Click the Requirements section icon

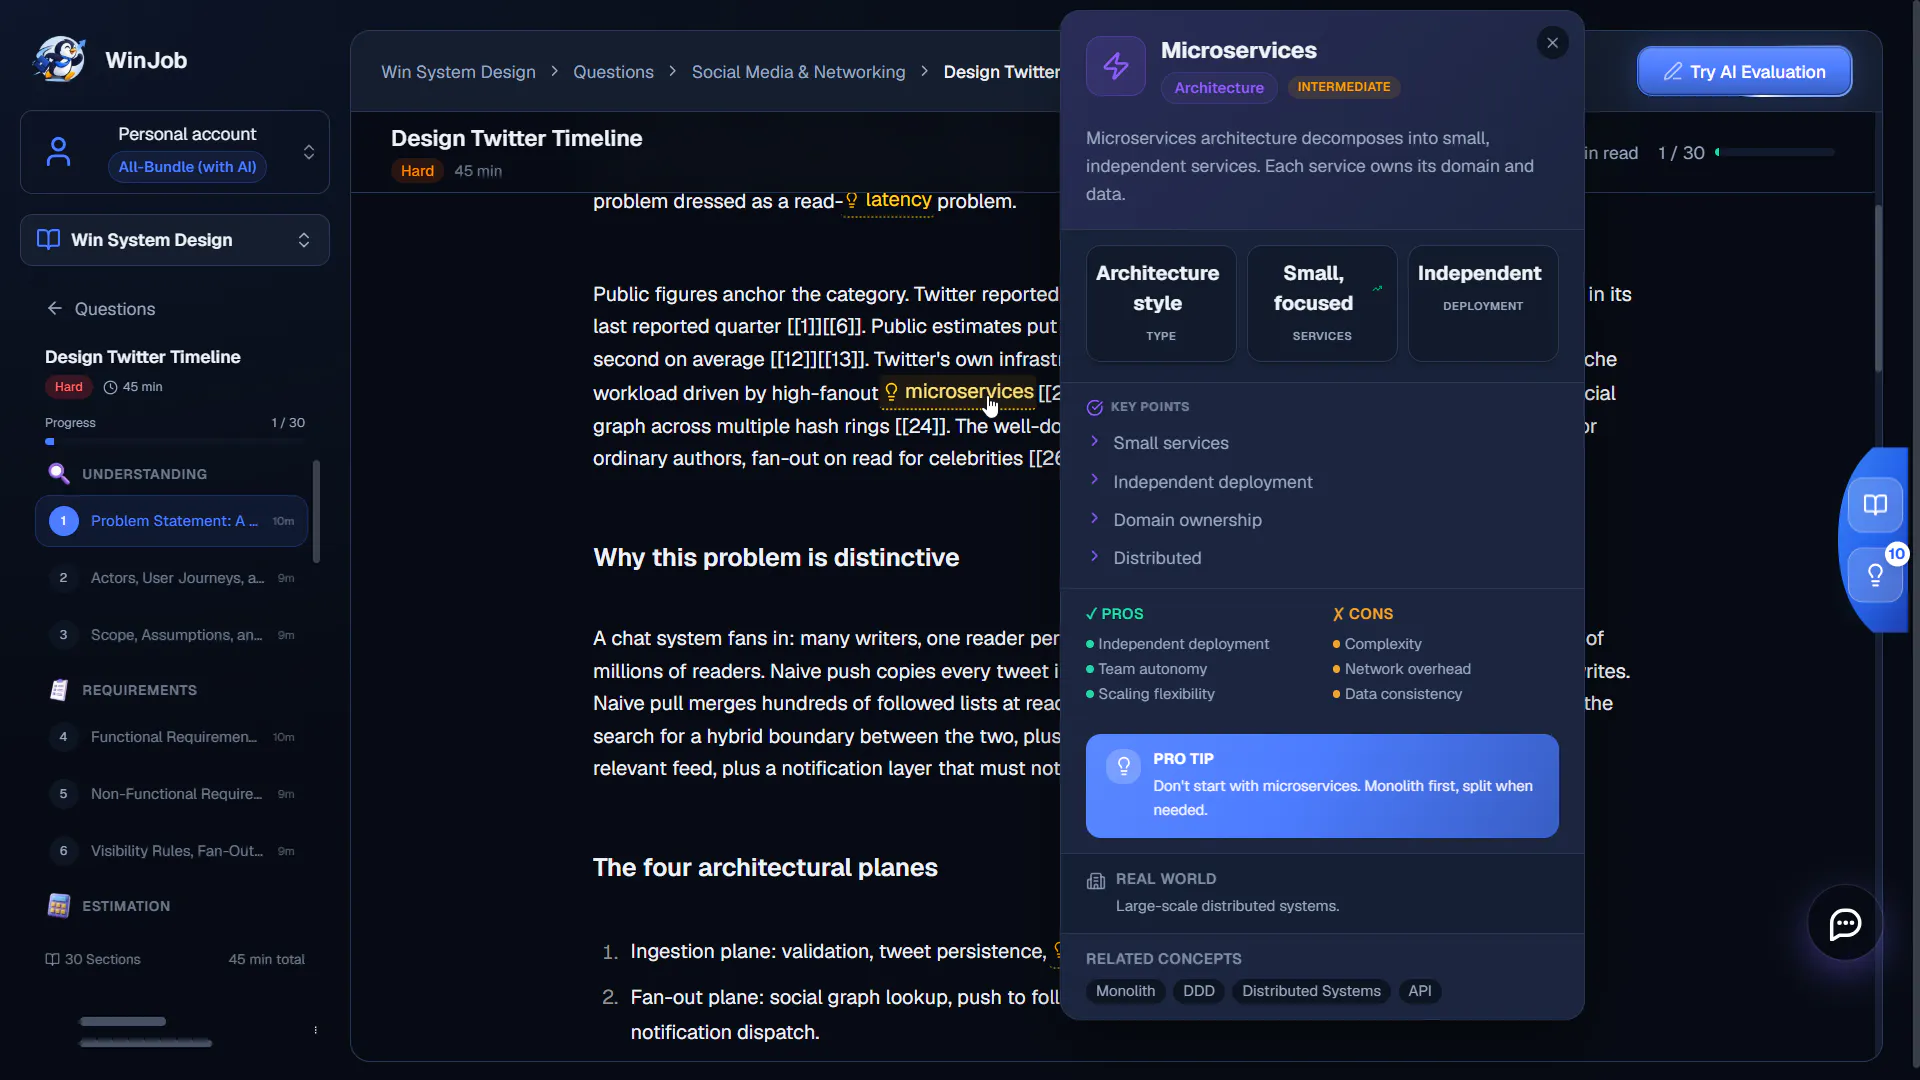click(x=59, y=690)
